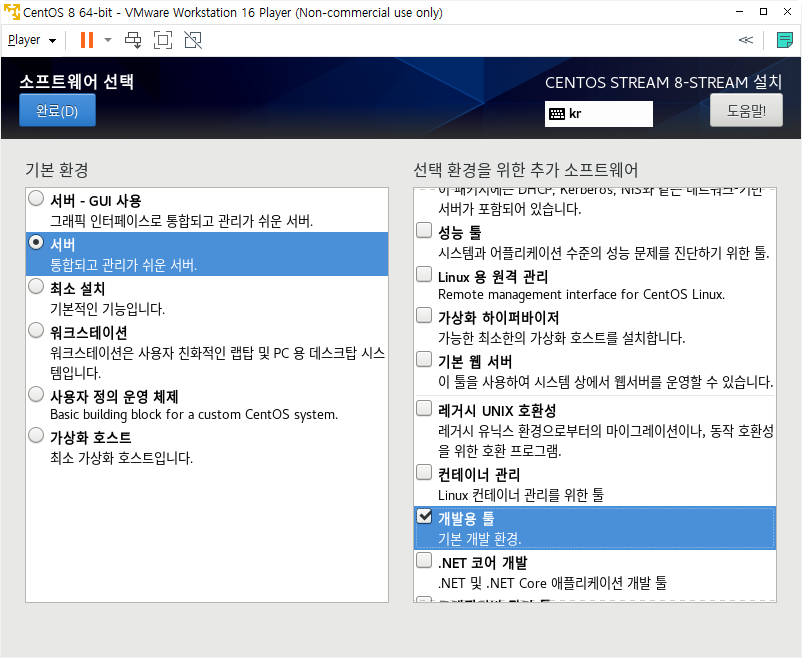Enter full screen mode

click(x=163, y=40)
